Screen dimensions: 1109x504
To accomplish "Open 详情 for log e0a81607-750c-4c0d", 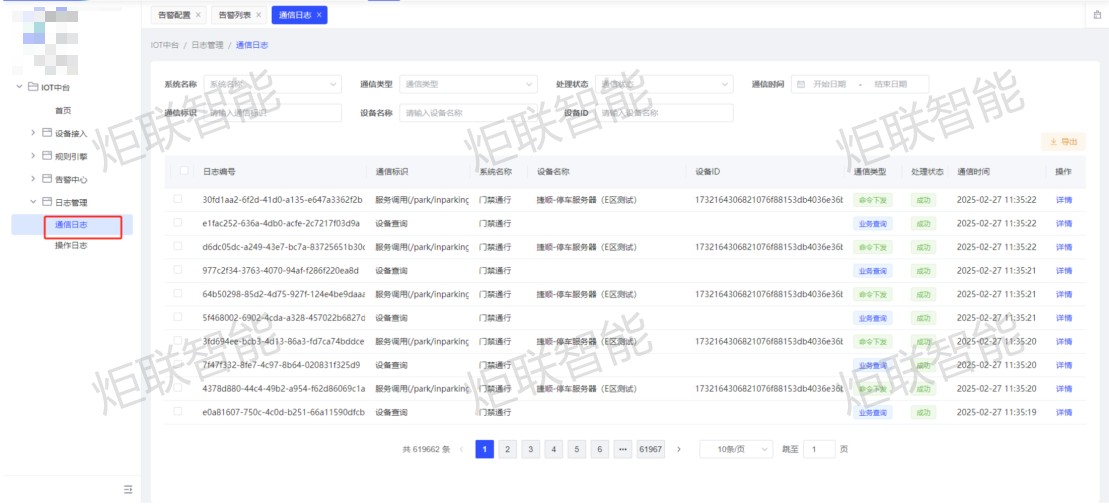I will coord(1064,412).
